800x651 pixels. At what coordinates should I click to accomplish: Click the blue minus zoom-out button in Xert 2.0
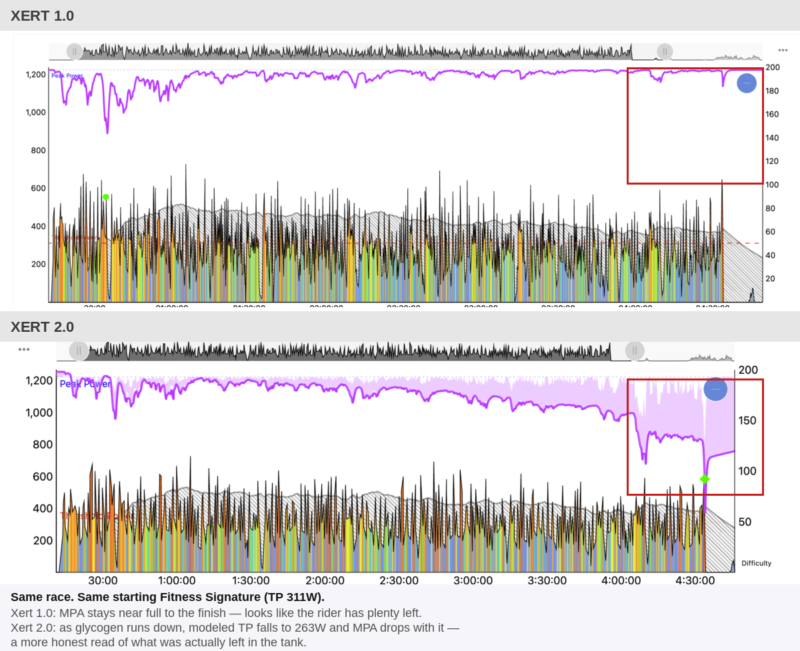(715, 389)
